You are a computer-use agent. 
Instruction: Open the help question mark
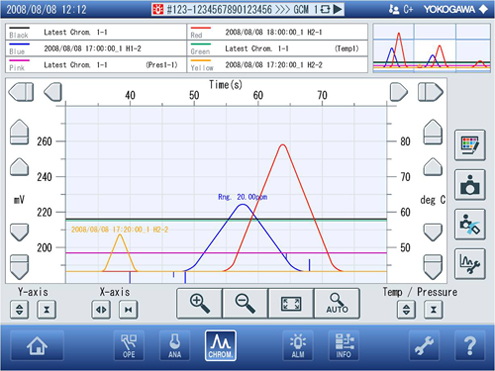tap(470, 346)
